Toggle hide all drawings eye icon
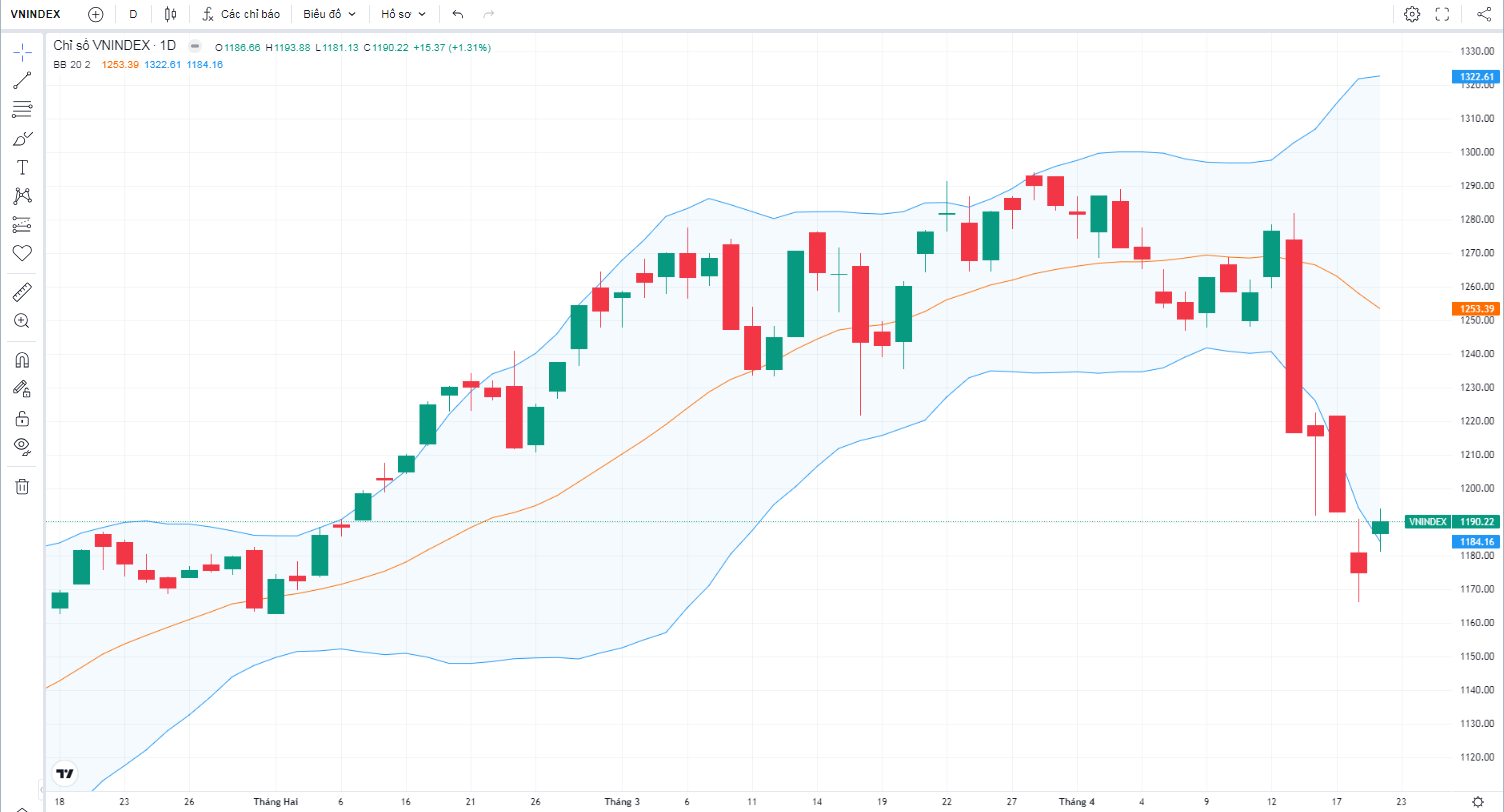This screenshot has height=812, width=1504. [x=22, y=446]
